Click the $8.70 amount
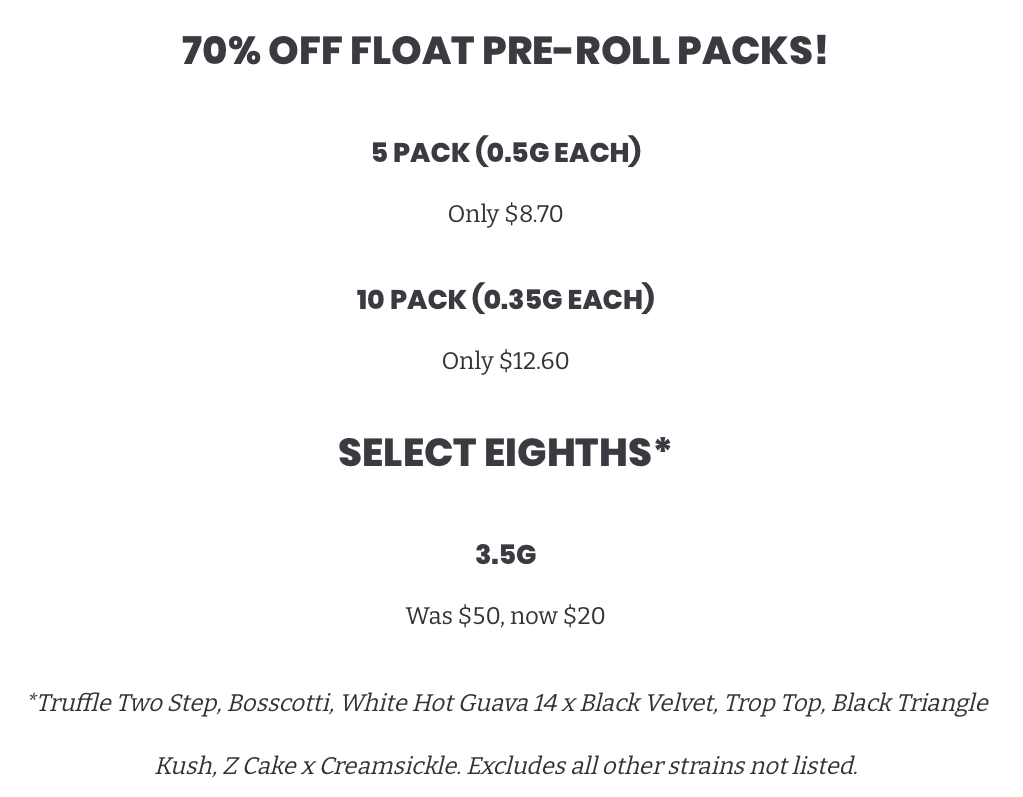This screenshot has height=797, width=1023. coord(534,214)
